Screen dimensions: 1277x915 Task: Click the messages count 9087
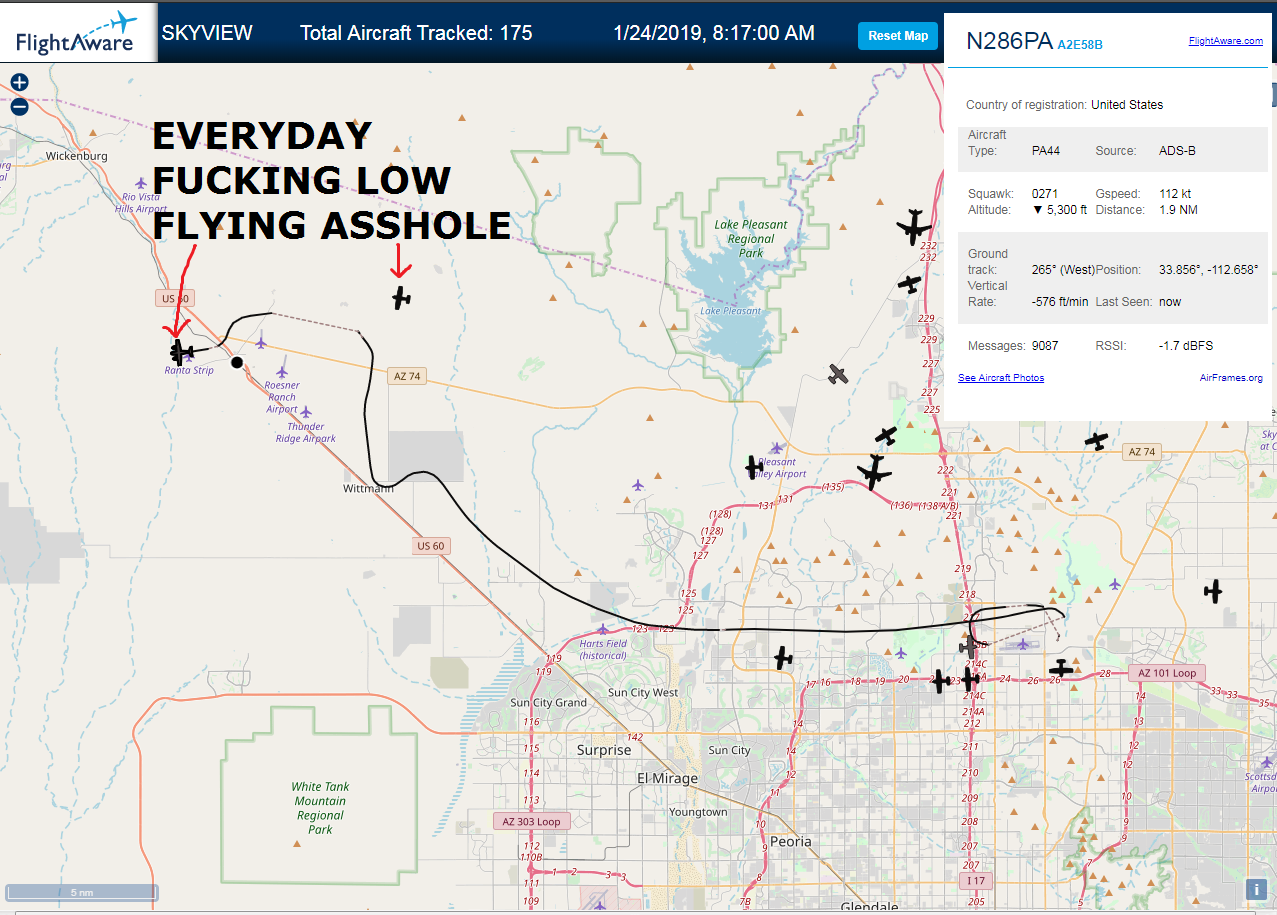pos(1045,346)
